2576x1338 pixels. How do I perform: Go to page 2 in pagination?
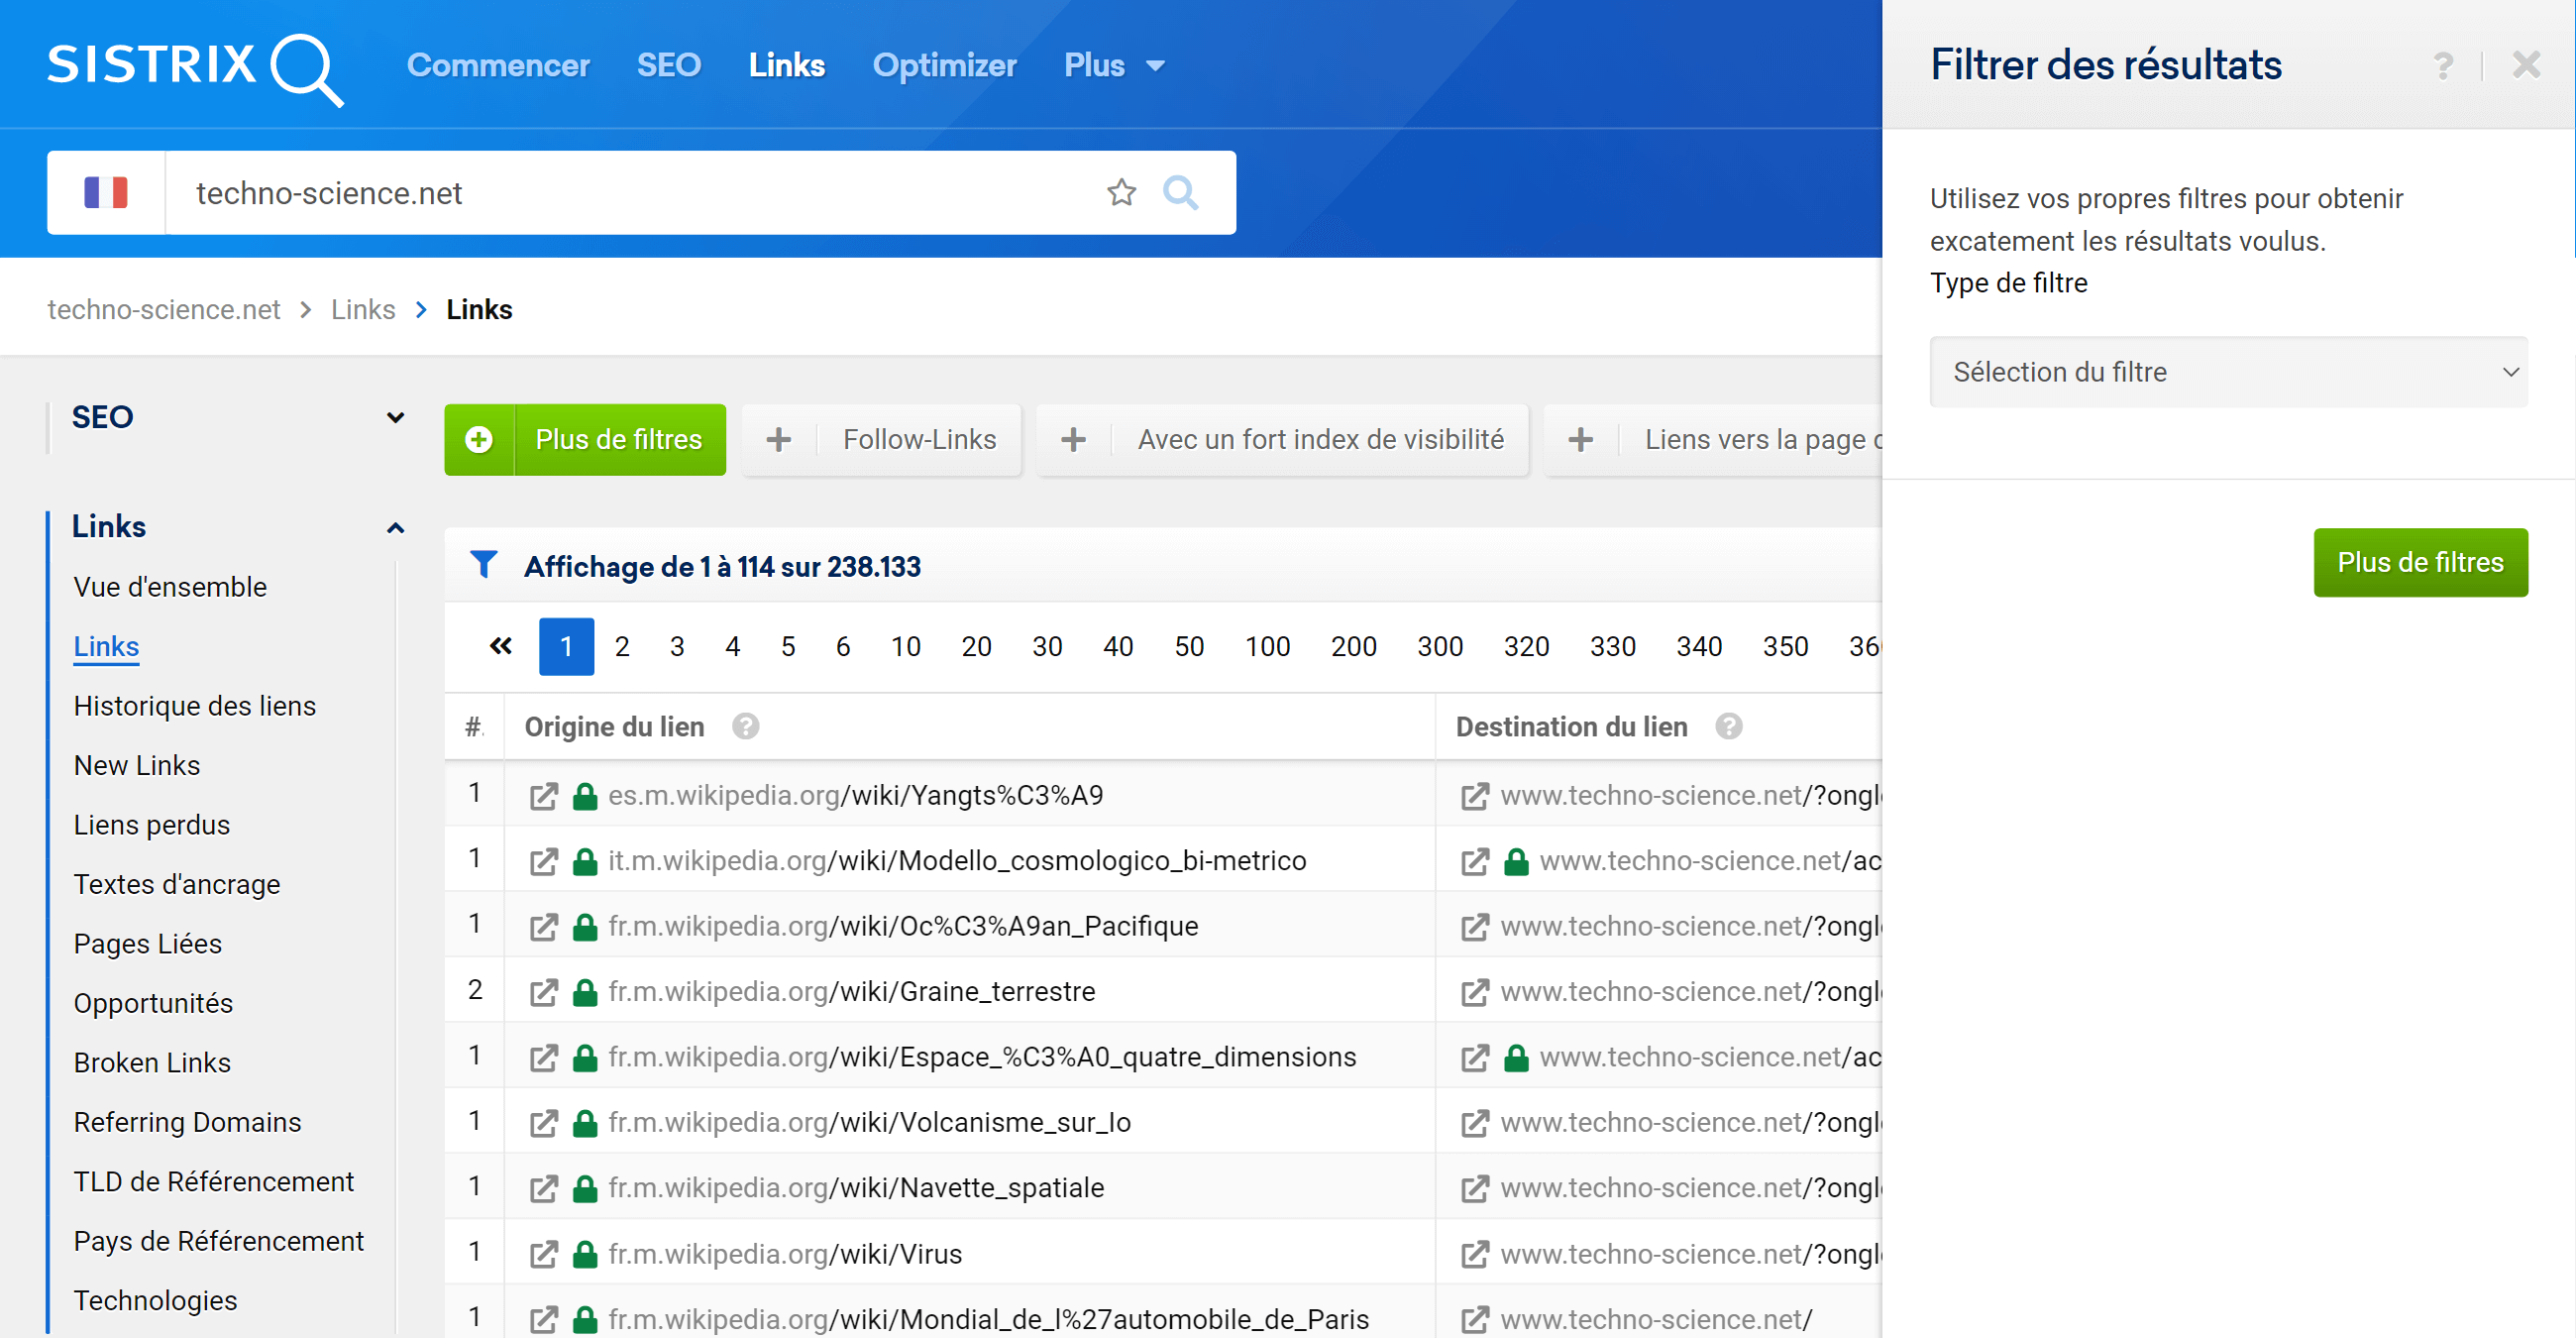(x=622, y=646)
